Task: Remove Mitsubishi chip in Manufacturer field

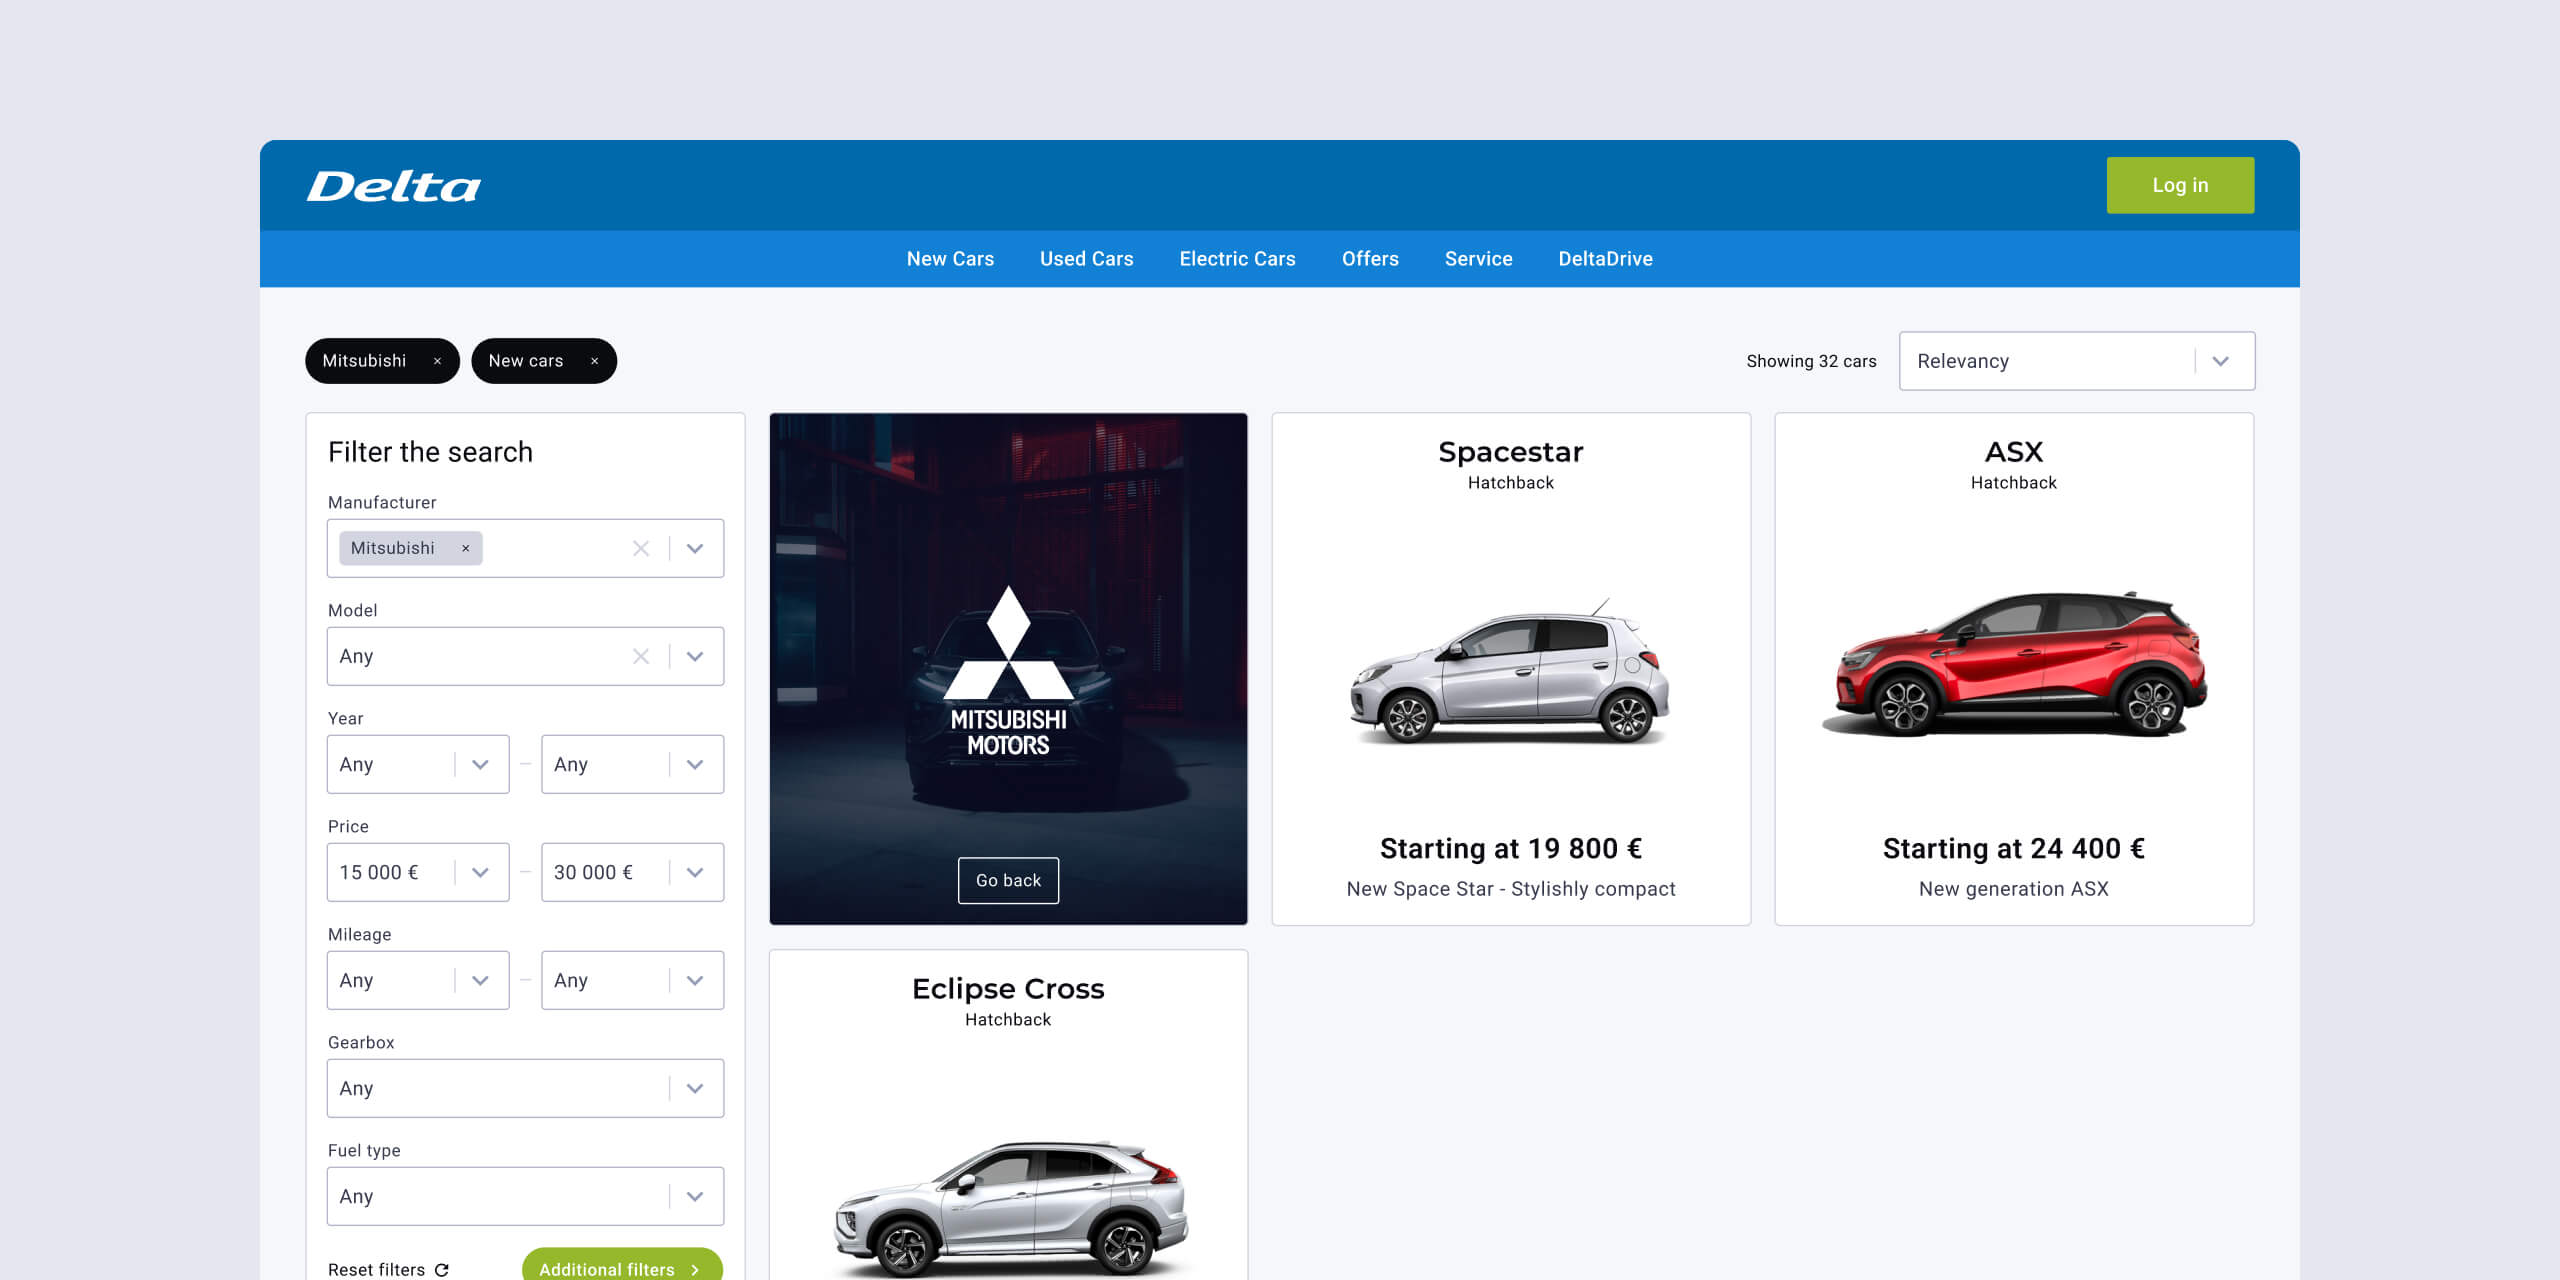Action: [465, 548]
